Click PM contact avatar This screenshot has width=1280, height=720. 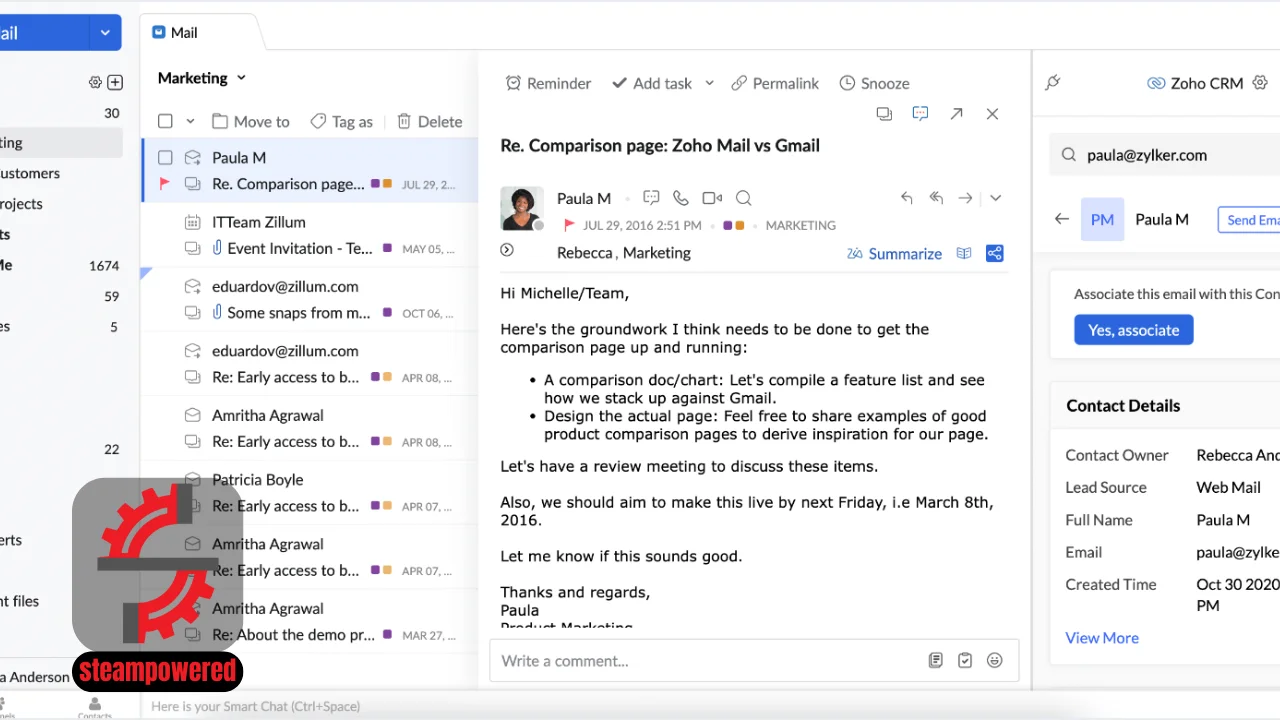1102,219
